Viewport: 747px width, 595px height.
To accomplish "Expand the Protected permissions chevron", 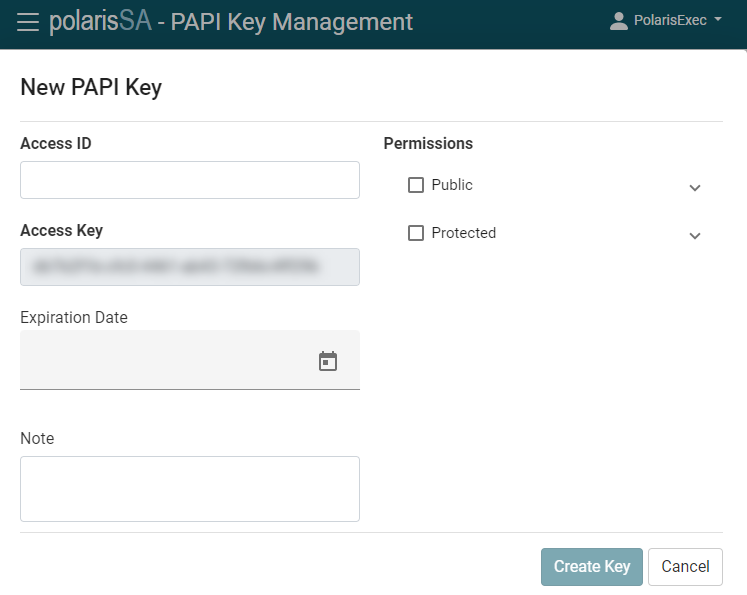I will click(695, 235).
